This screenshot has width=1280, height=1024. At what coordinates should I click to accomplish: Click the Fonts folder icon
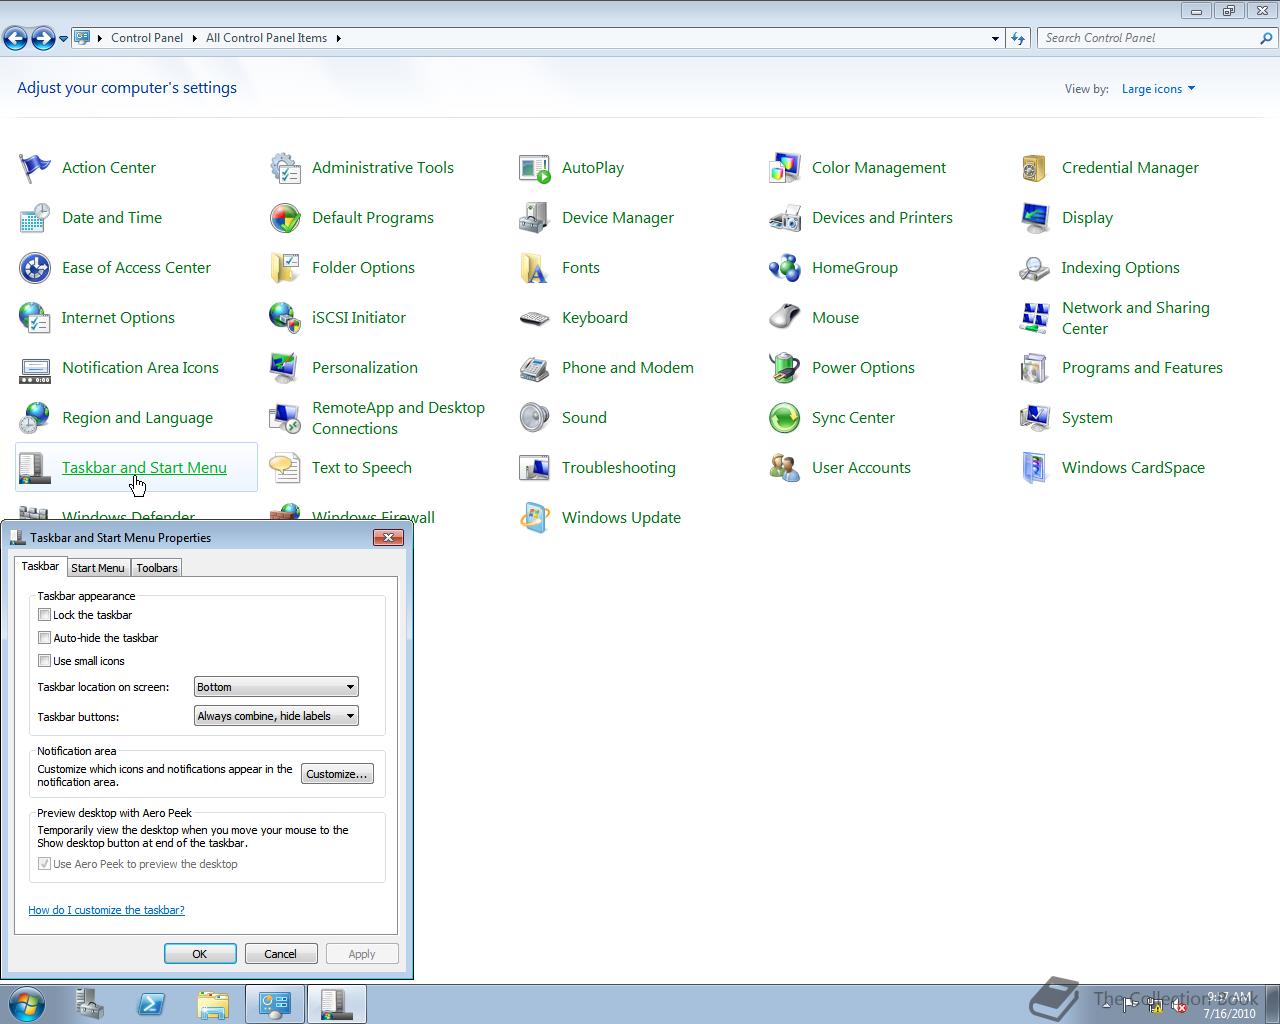click(x=535, y=268)
